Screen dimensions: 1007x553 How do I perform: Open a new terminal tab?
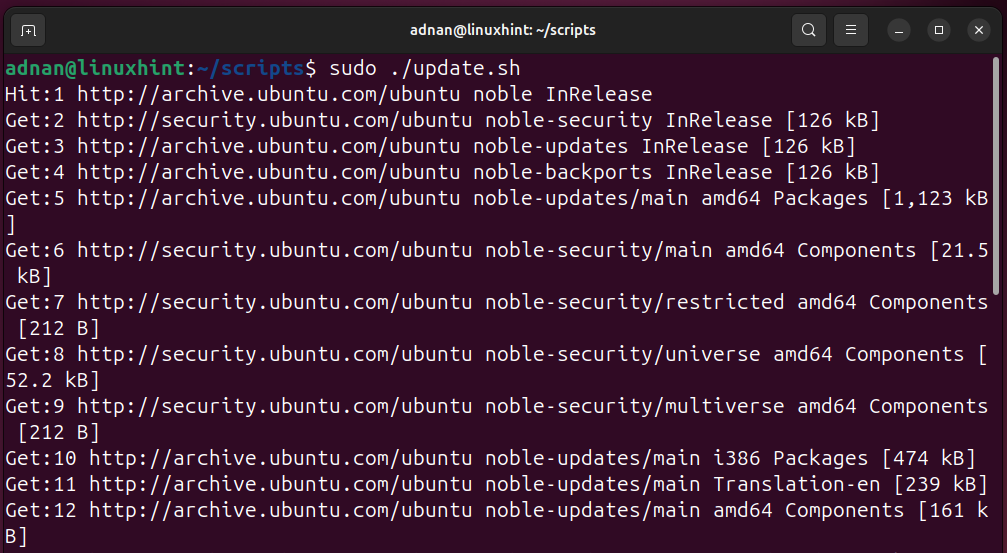29,30
